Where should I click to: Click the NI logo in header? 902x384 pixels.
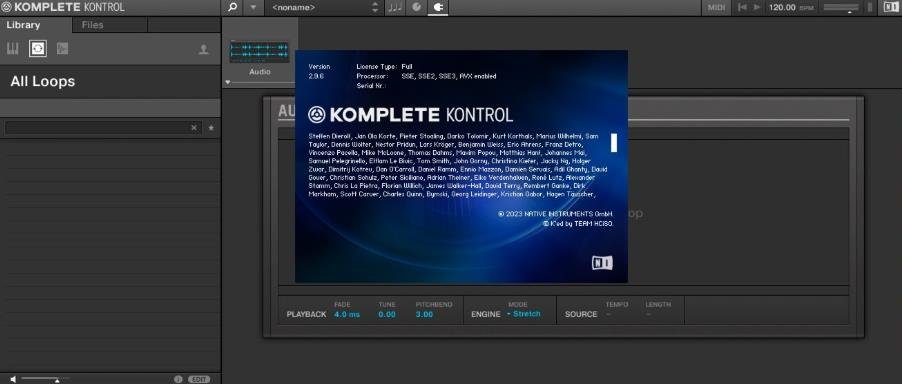pos(891,7)
